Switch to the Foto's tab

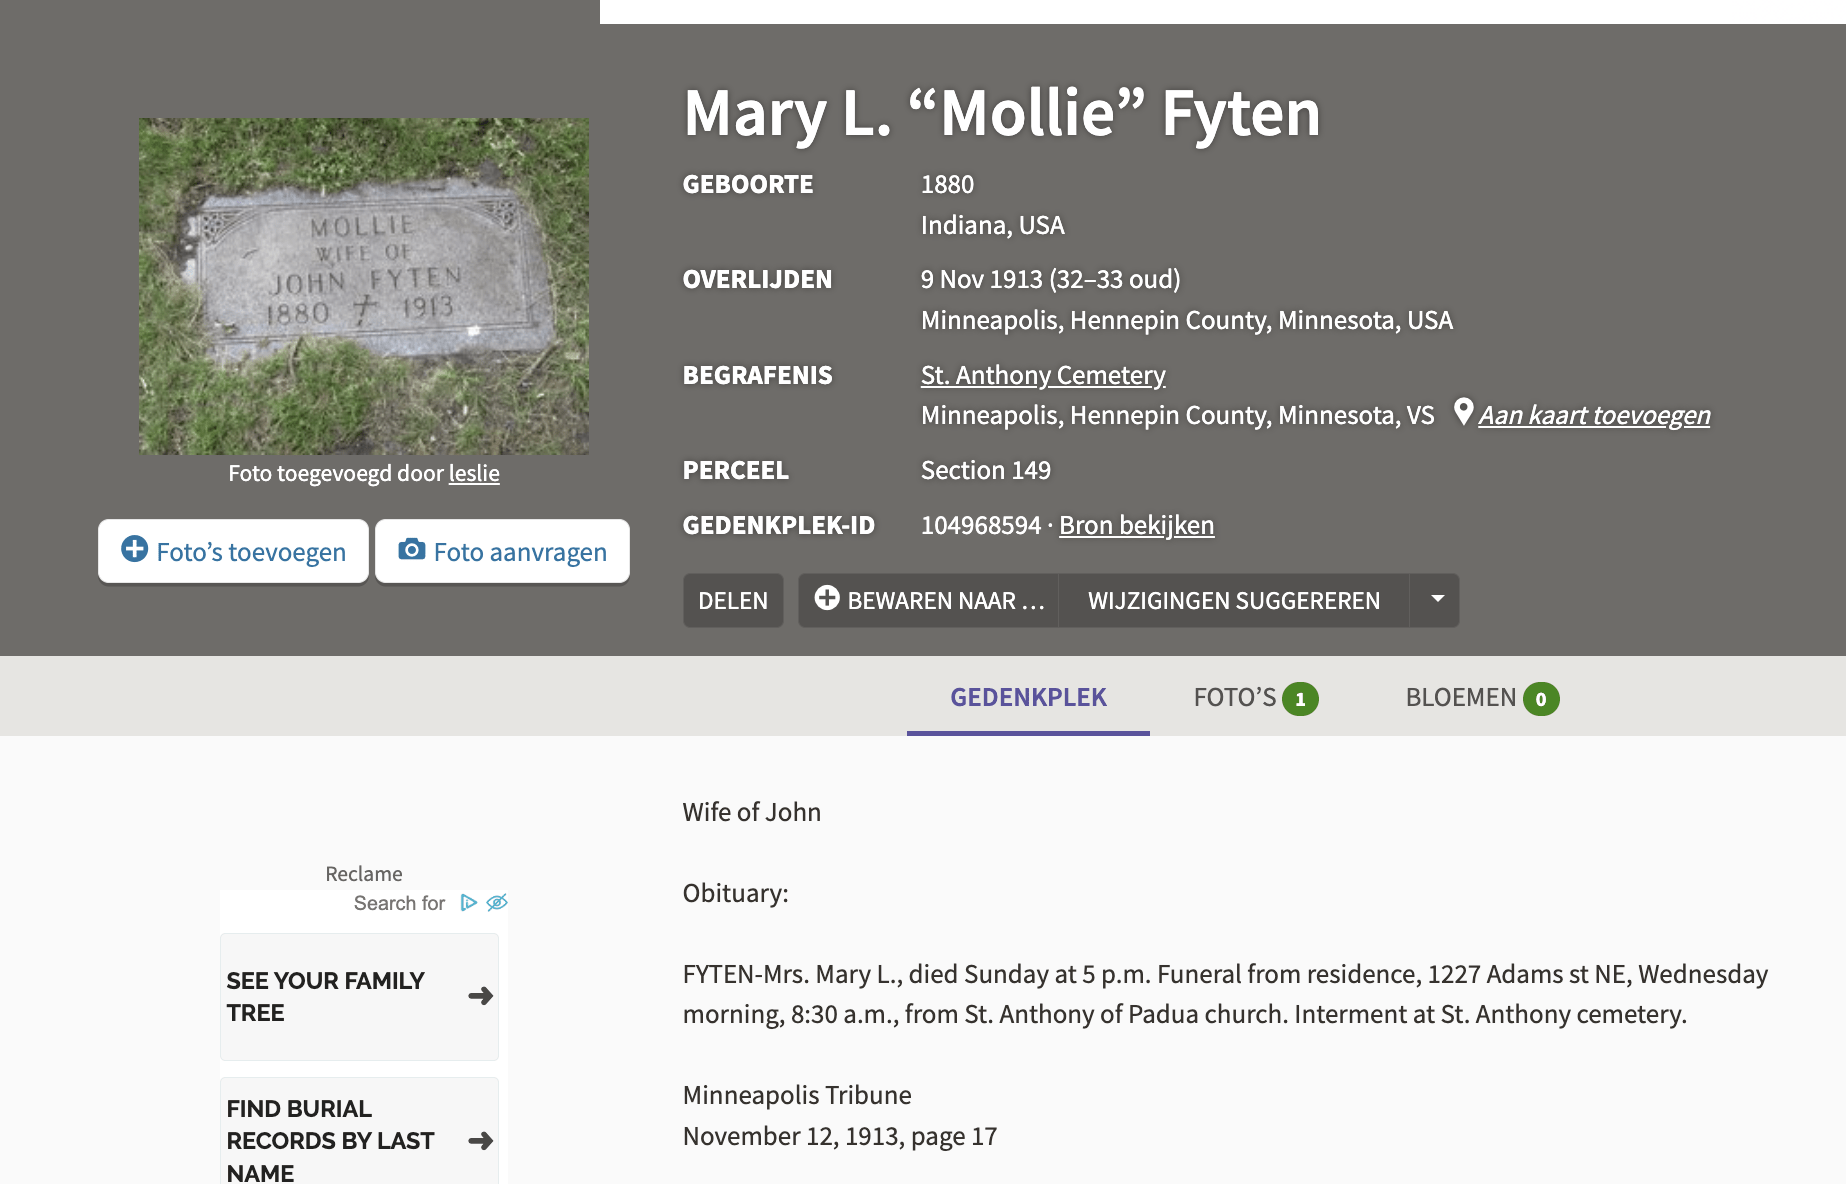point(1235,698)
